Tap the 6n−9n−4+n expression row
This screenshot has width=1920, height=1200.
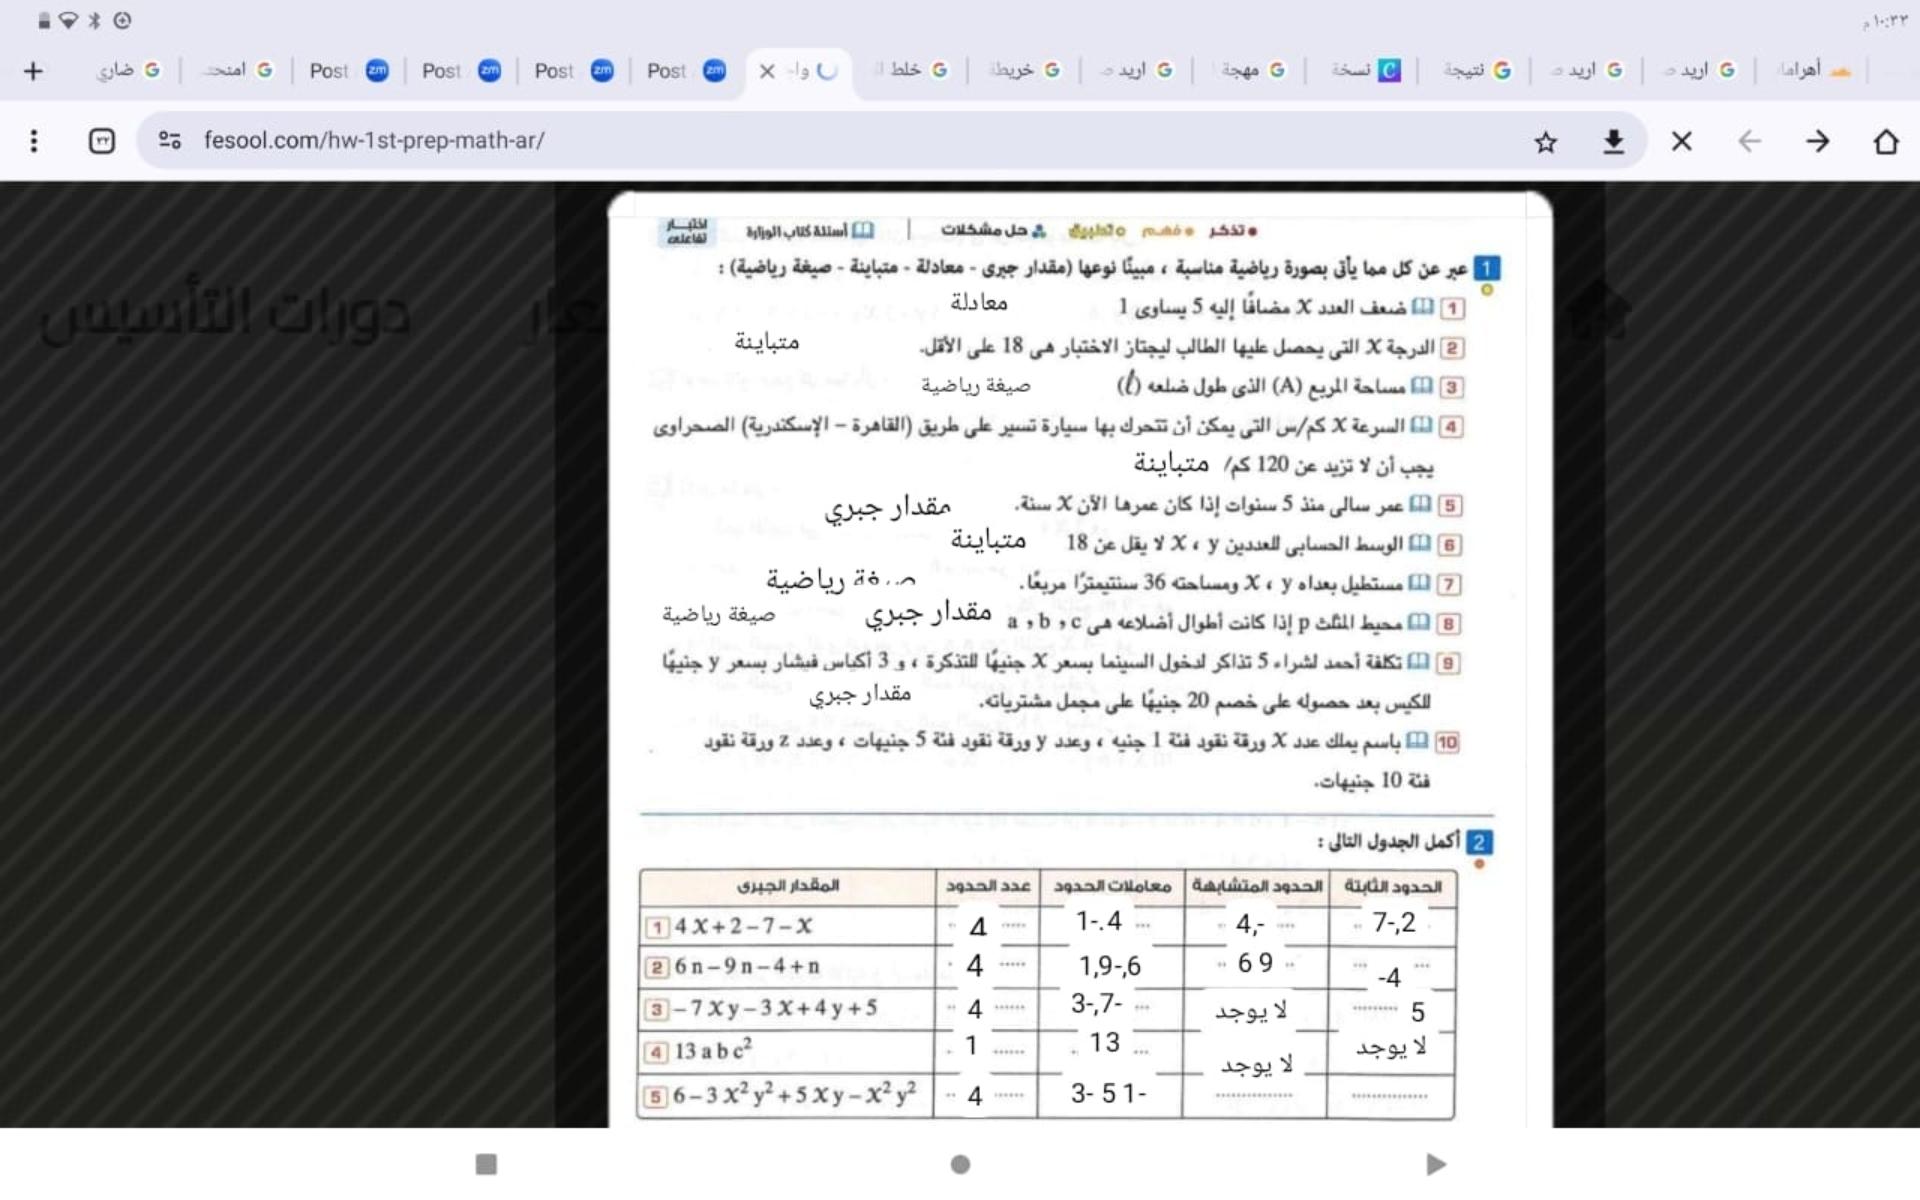(747, 966)
